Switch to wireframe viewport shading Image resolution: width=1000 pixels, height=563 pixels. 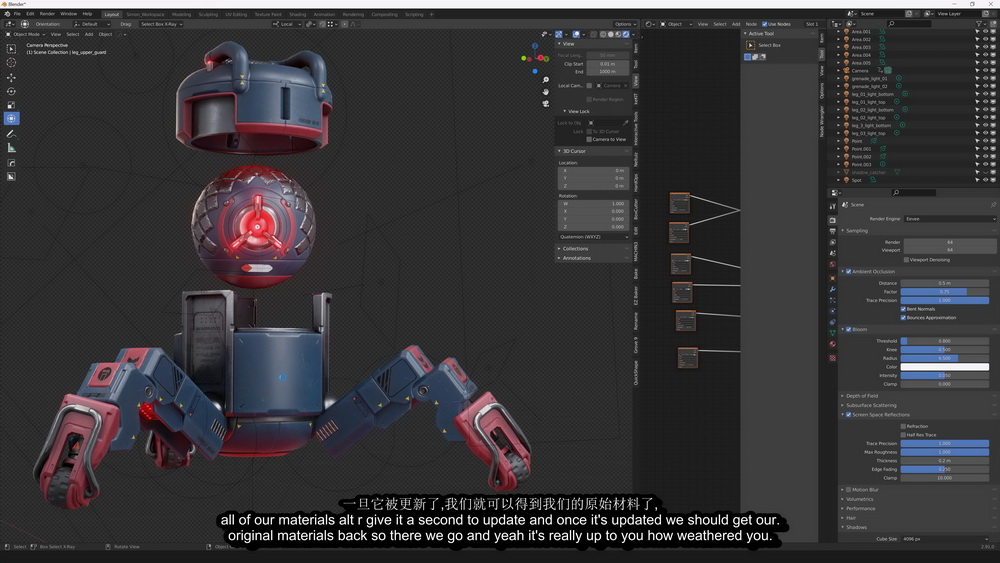603,34
